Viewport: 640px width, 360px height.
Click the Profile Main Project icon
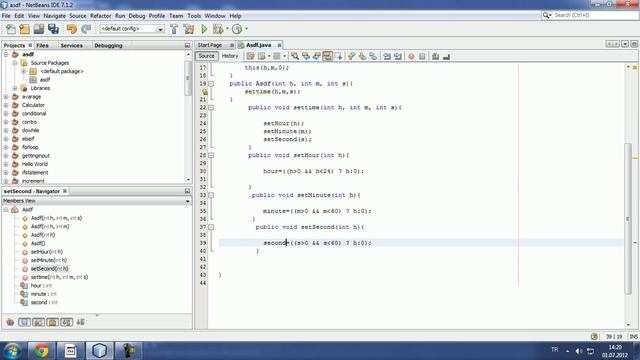coord(237,29)
